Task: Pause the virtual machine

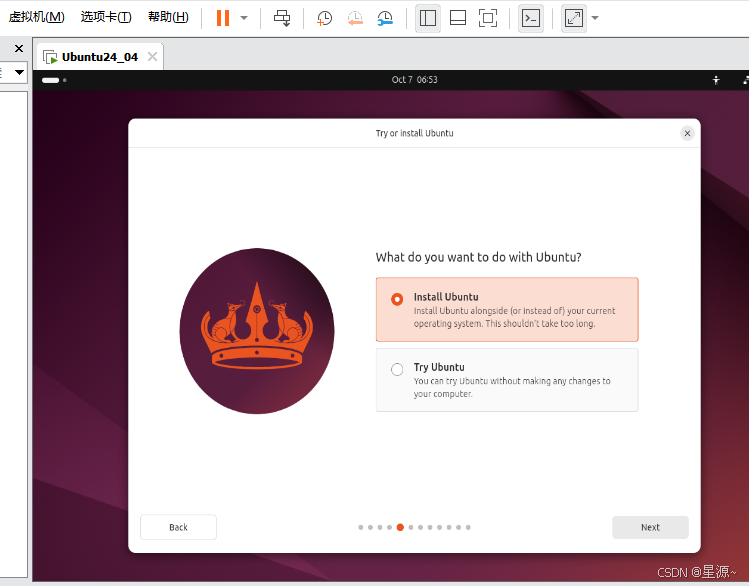Action: click(223, 18)
